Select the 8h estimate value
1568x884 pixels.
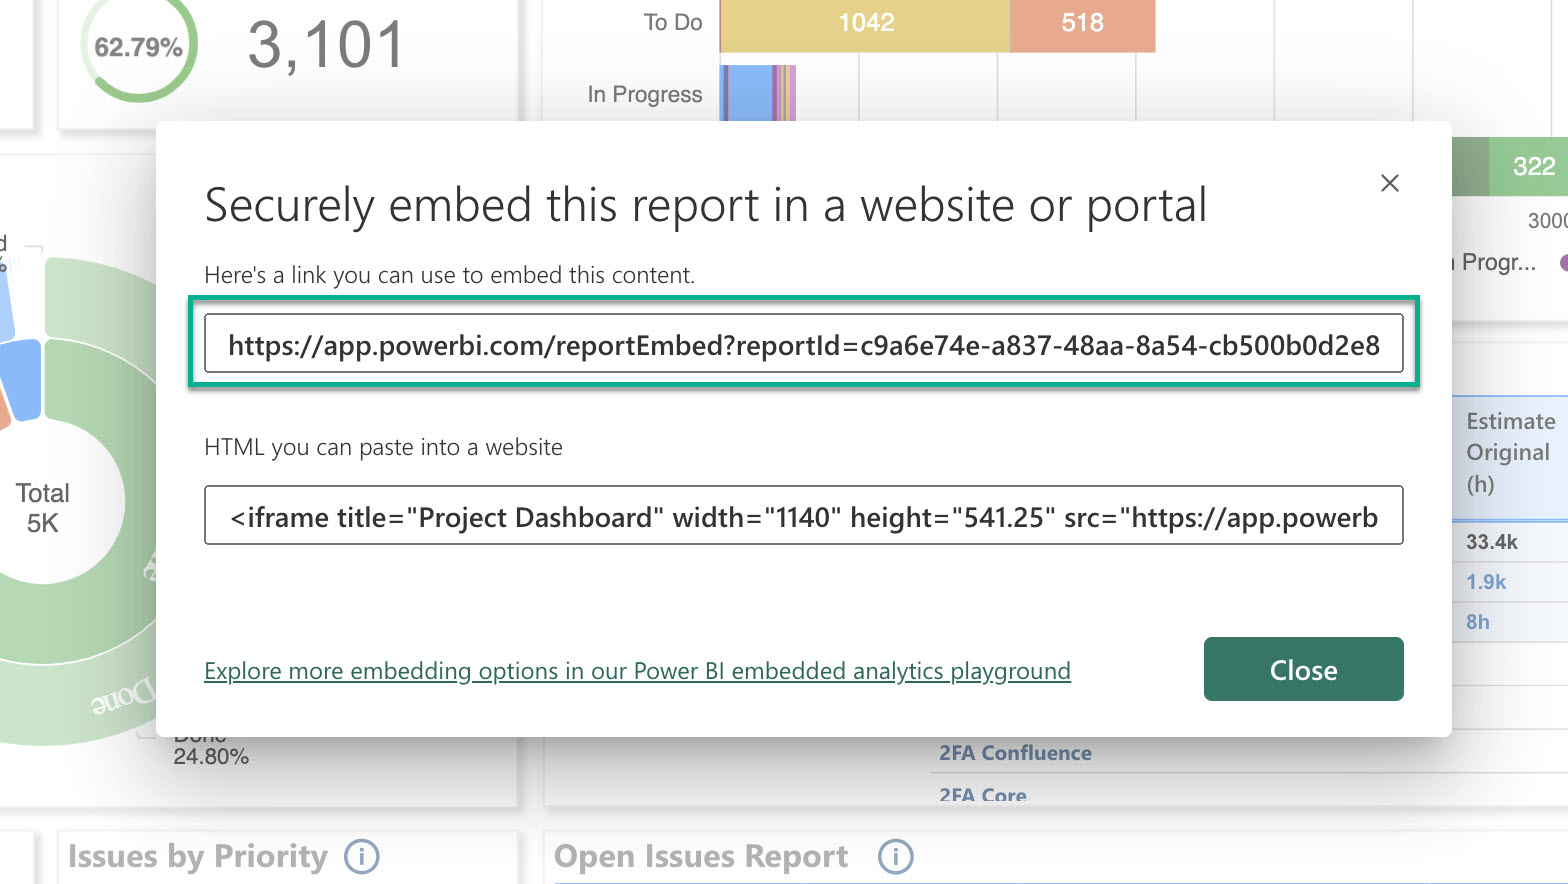(1478, 622)
